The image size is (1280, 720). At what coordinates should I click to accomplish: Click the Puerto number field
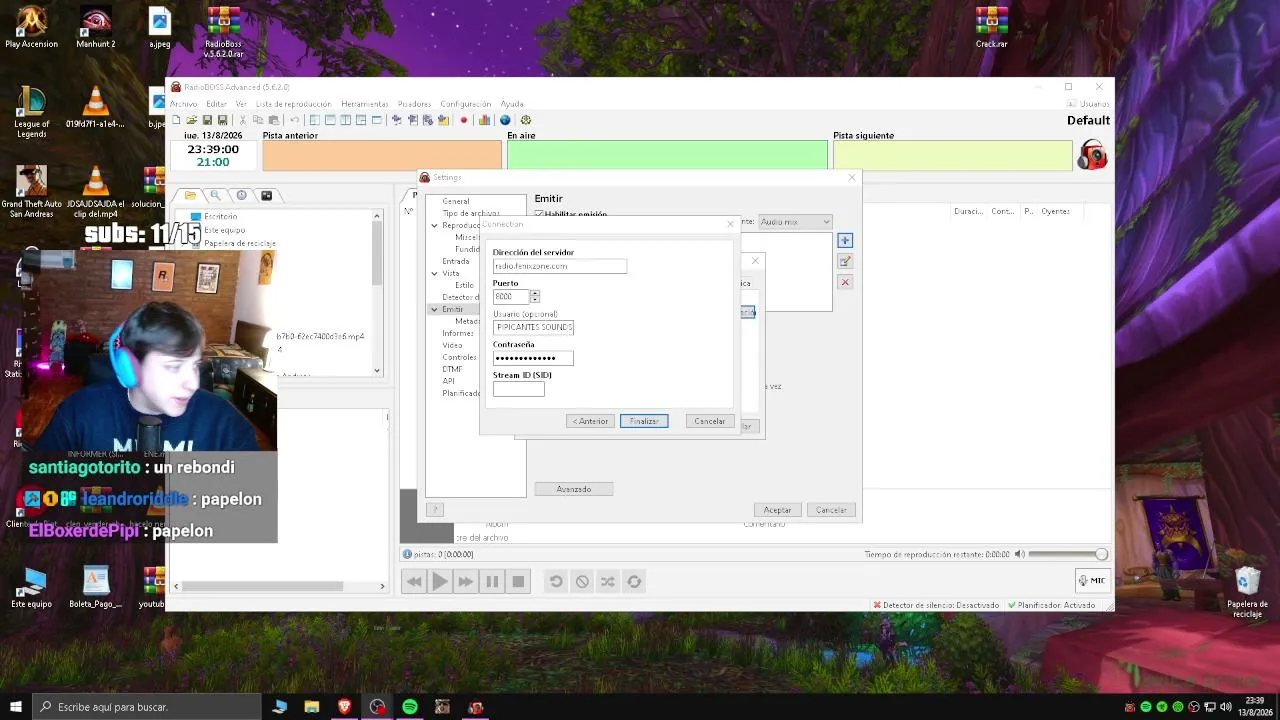point(511,297)
